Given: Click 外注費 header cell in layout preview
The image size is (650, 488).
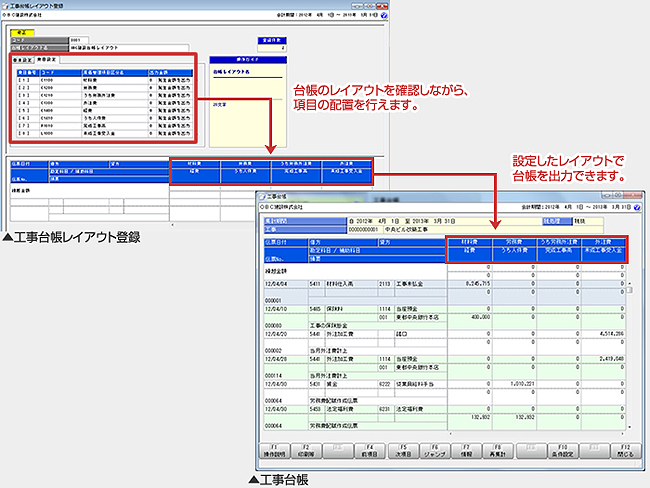Looking at the screenshot, I should (347, 164).
